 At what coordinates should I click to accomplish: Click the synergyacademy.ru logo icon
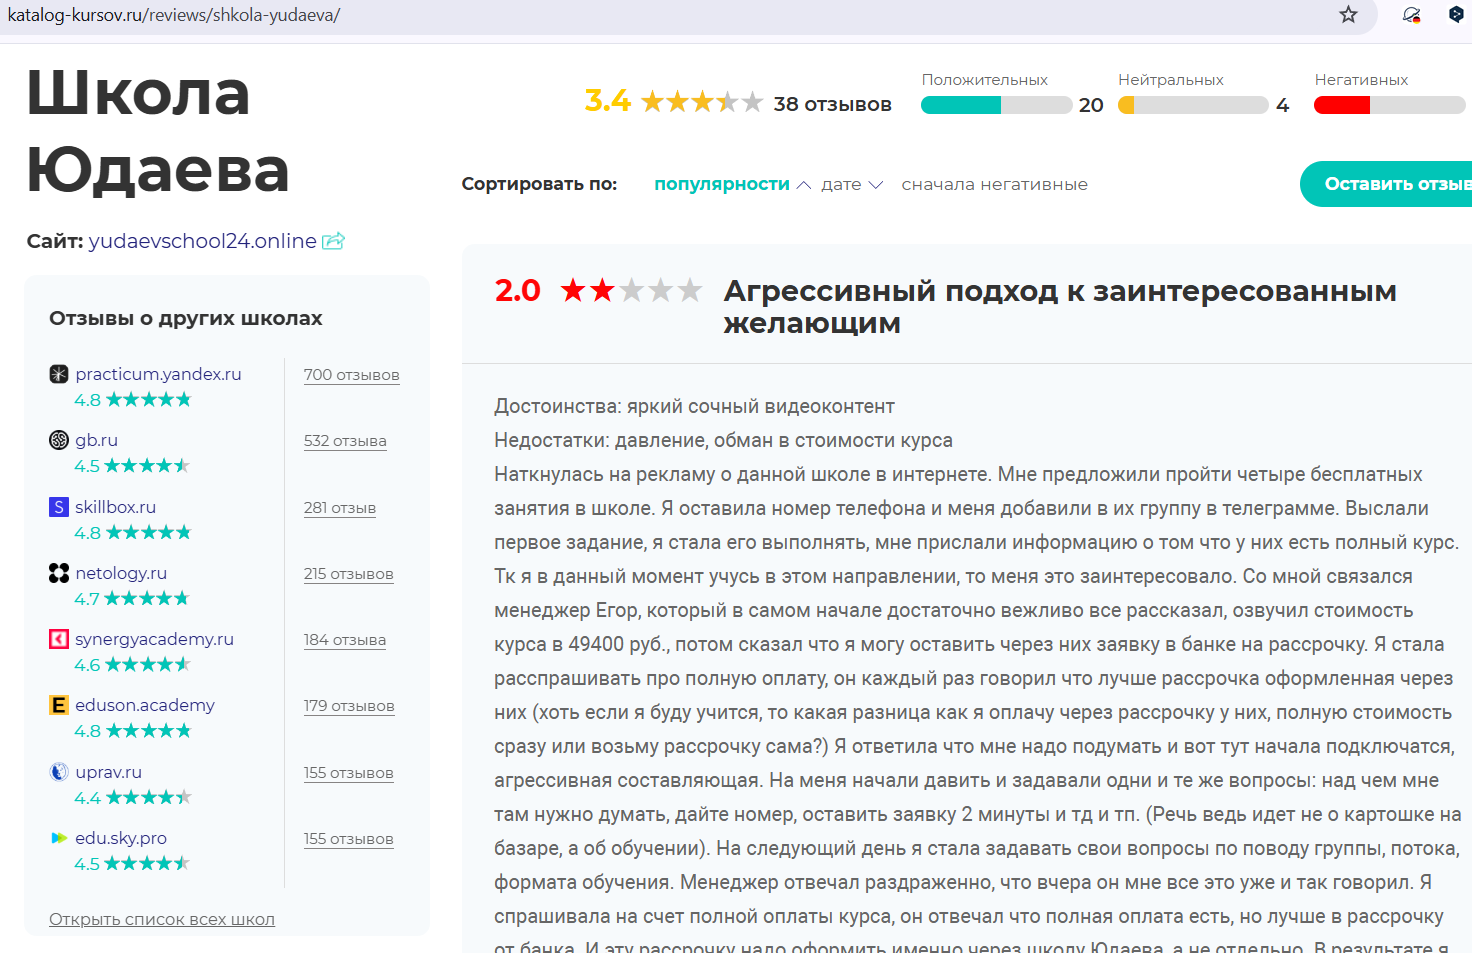pos(59,639)
